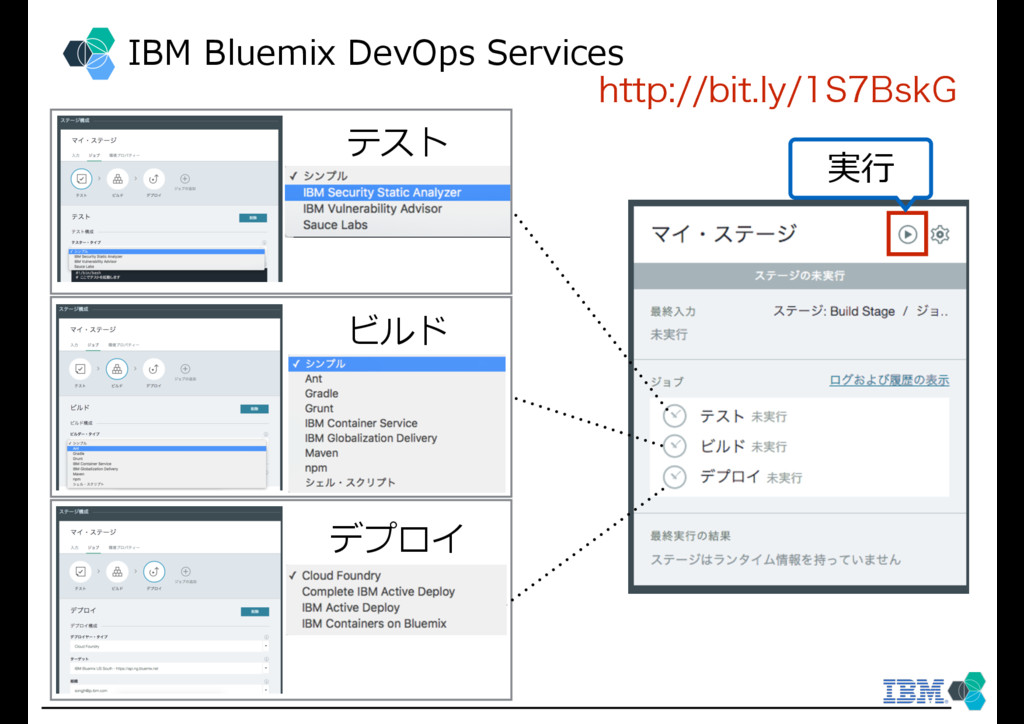The image size is (1024, 724).
Task: Click the デプロイ arrow icon in build panel
Action: coord(153,369)
